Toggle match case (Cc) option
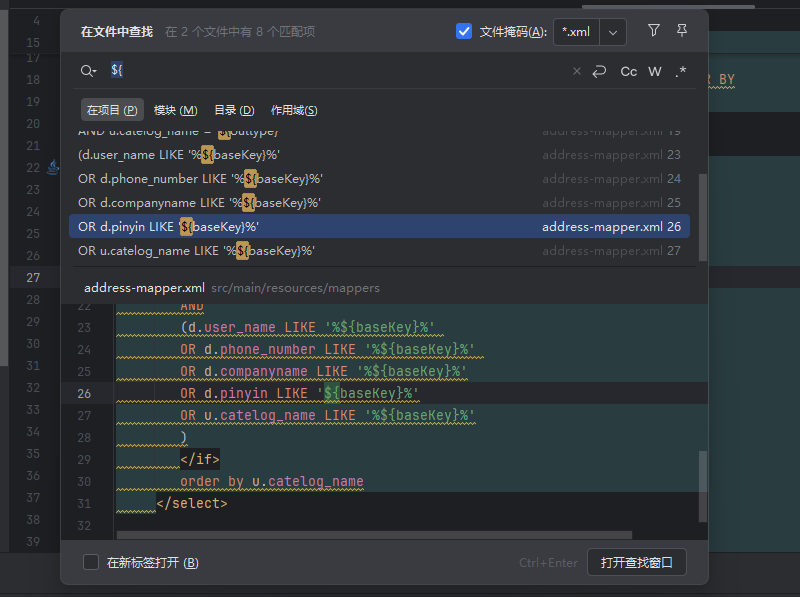This screenshot has height=597, width=800. (628, 71)
